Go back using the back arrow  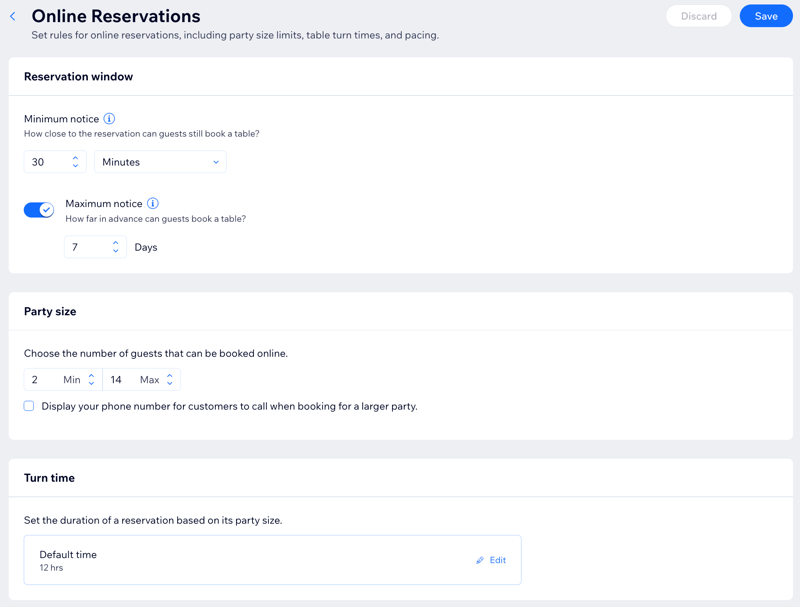(13, 16)
